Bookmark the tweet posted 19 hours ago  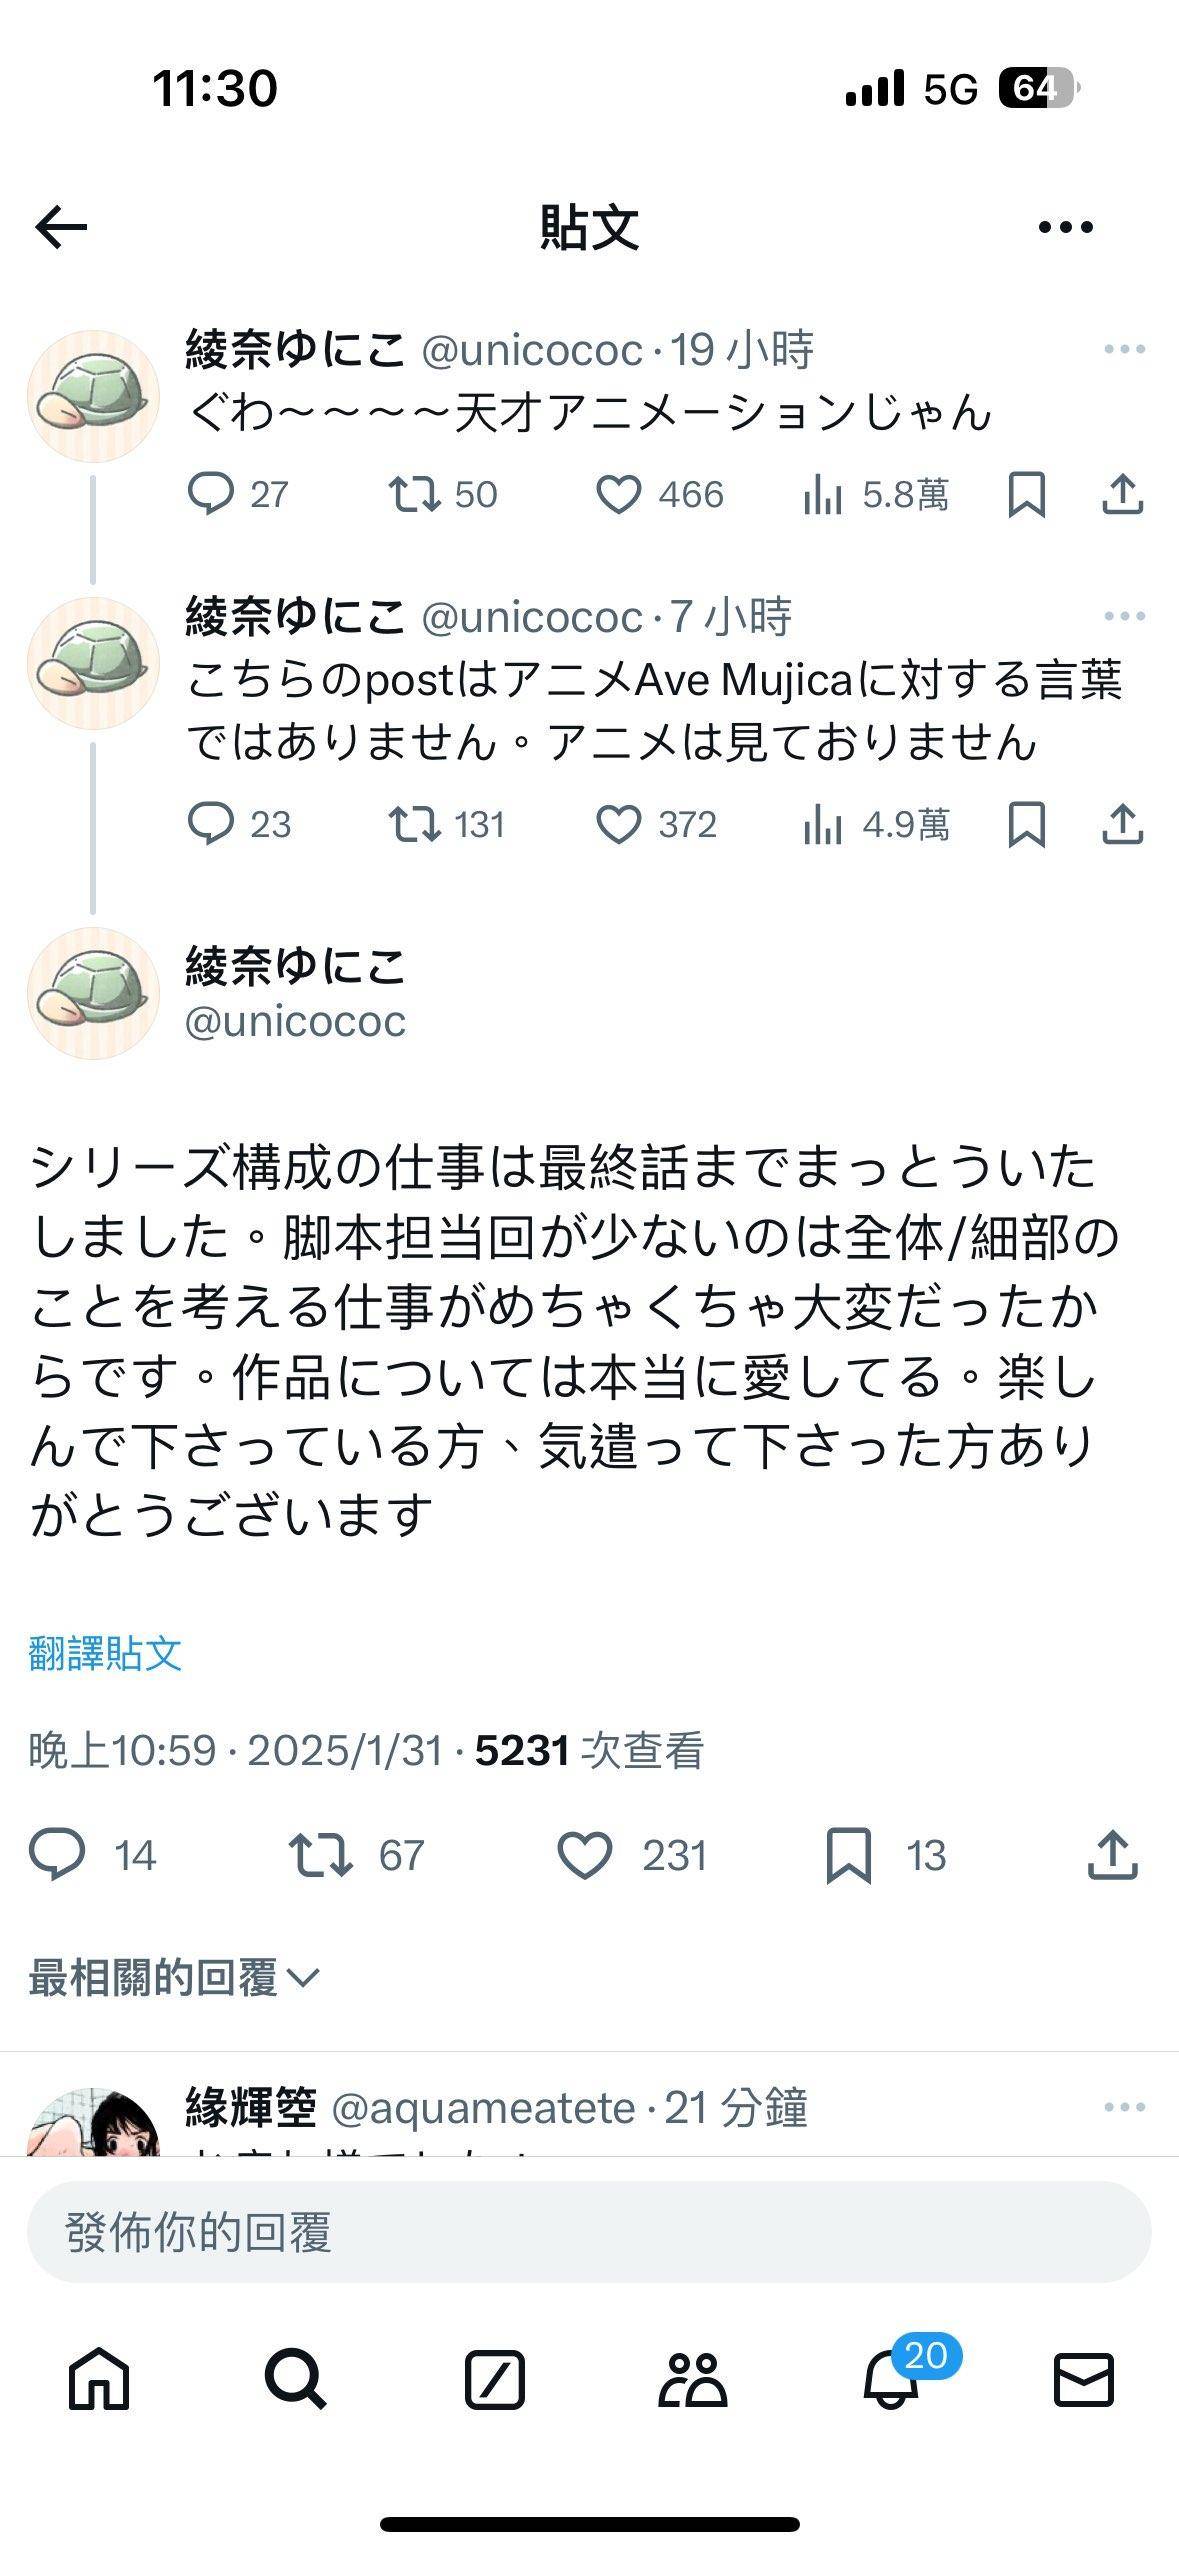click(x=1028, y=494)
